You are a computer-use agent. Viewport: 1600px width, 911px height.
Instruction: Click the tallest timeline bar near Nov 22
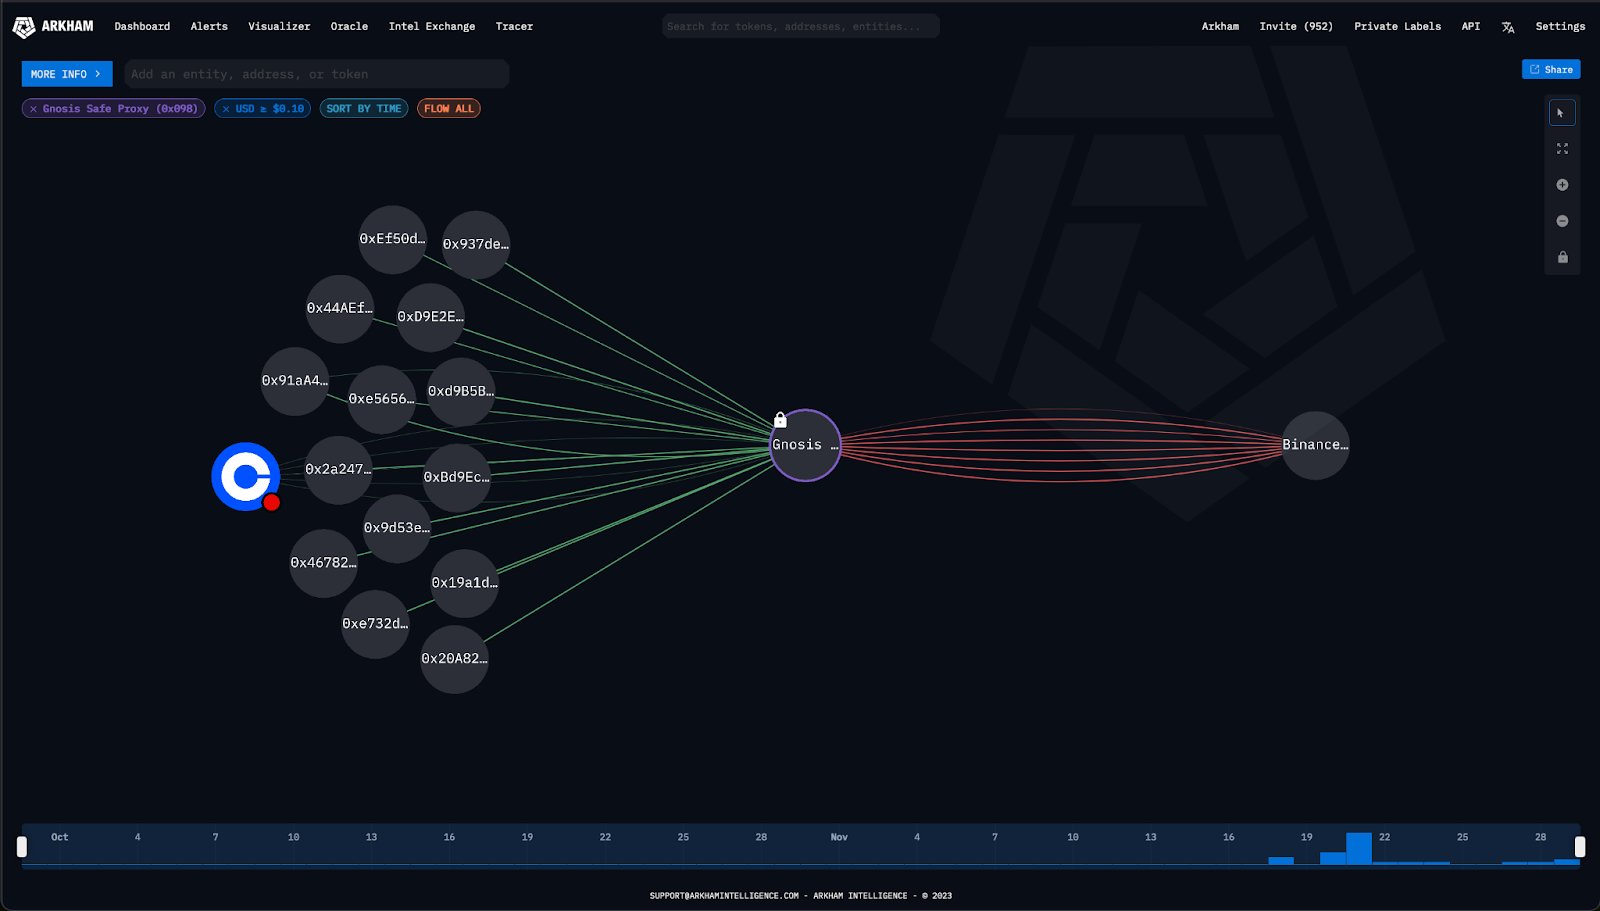pyautogui.click(x=1358, y=848)
